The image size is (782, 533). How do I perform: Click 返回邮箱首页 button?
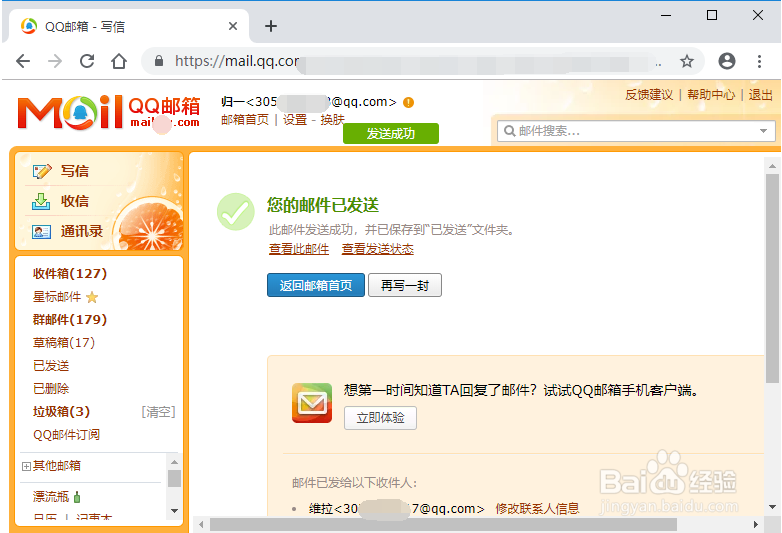pos(316,285)
